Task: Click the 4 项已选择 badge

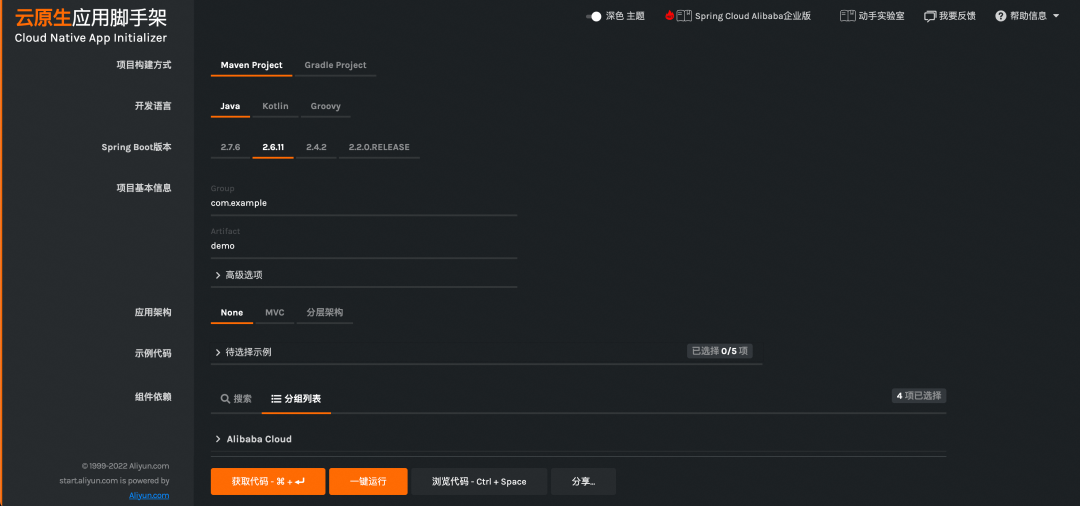Action: 919,396
